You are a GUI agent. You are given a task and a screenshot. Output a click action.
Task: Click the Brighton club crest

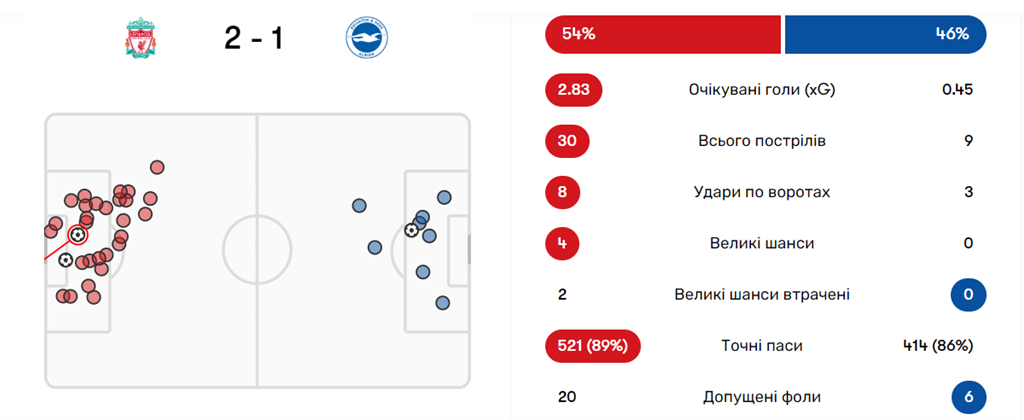(x=367, y=39)
